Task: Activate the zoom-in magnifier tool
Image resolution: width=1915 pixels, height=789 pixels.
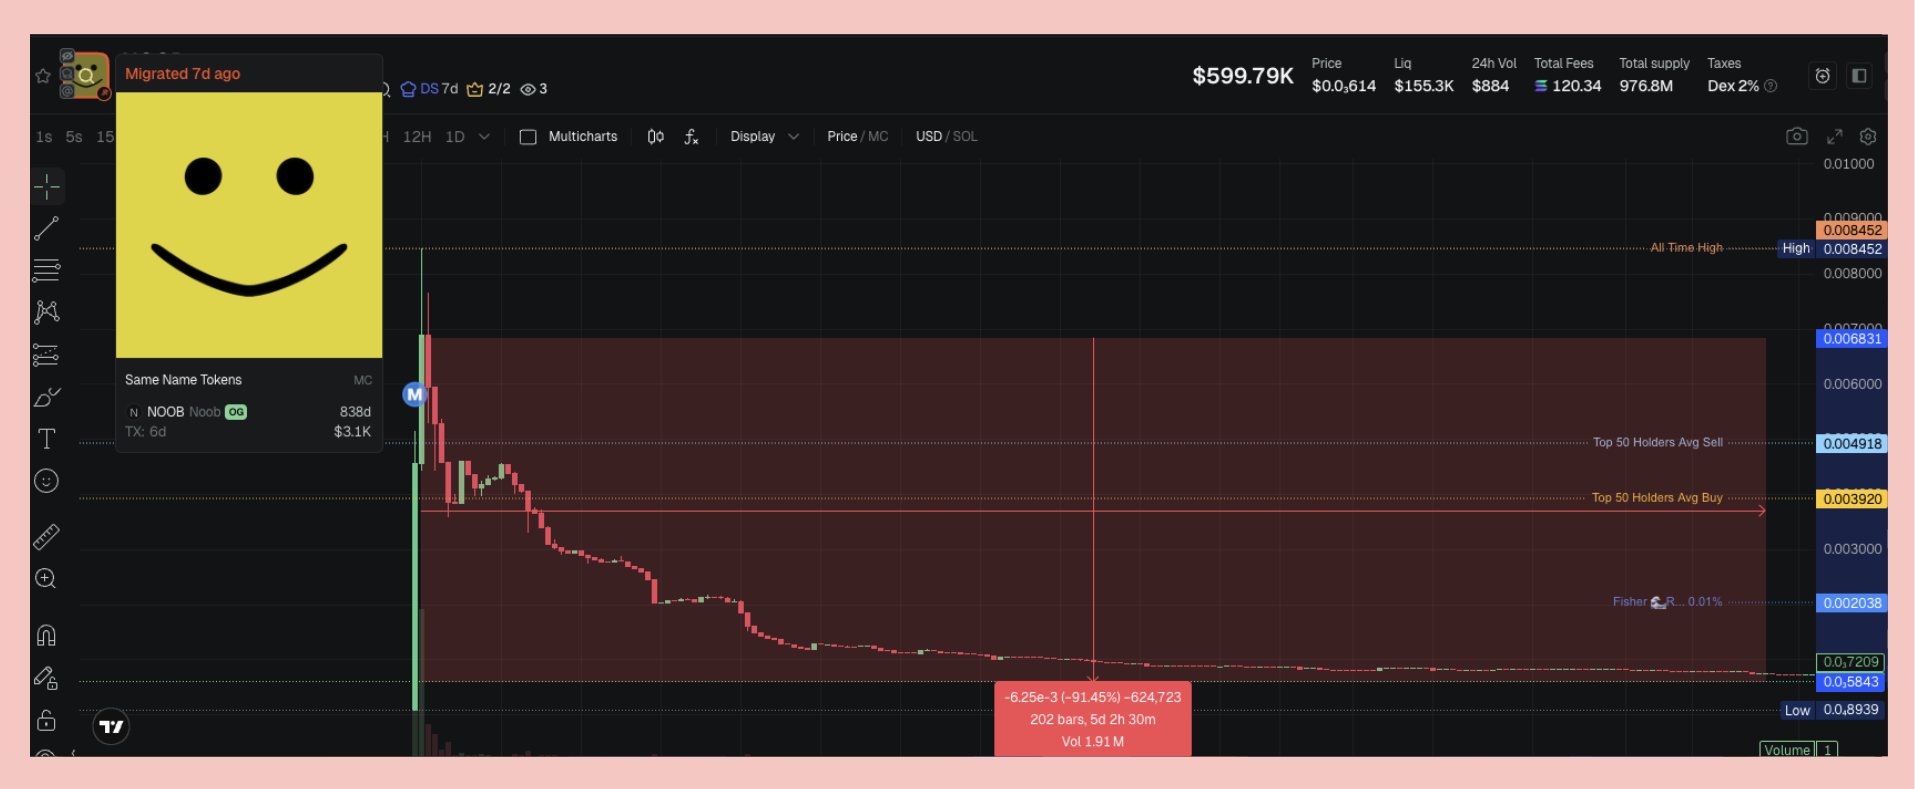Action: (x=46, y=579)
